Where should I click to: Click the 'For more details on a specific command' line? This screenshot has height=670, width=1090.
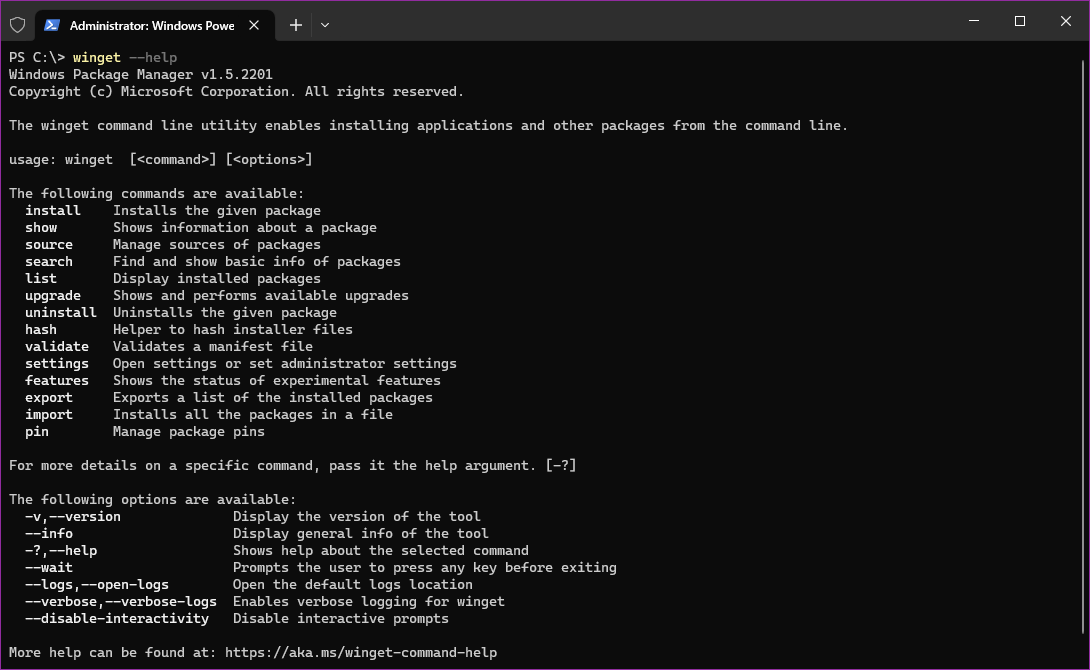click(x=293, y=466)
